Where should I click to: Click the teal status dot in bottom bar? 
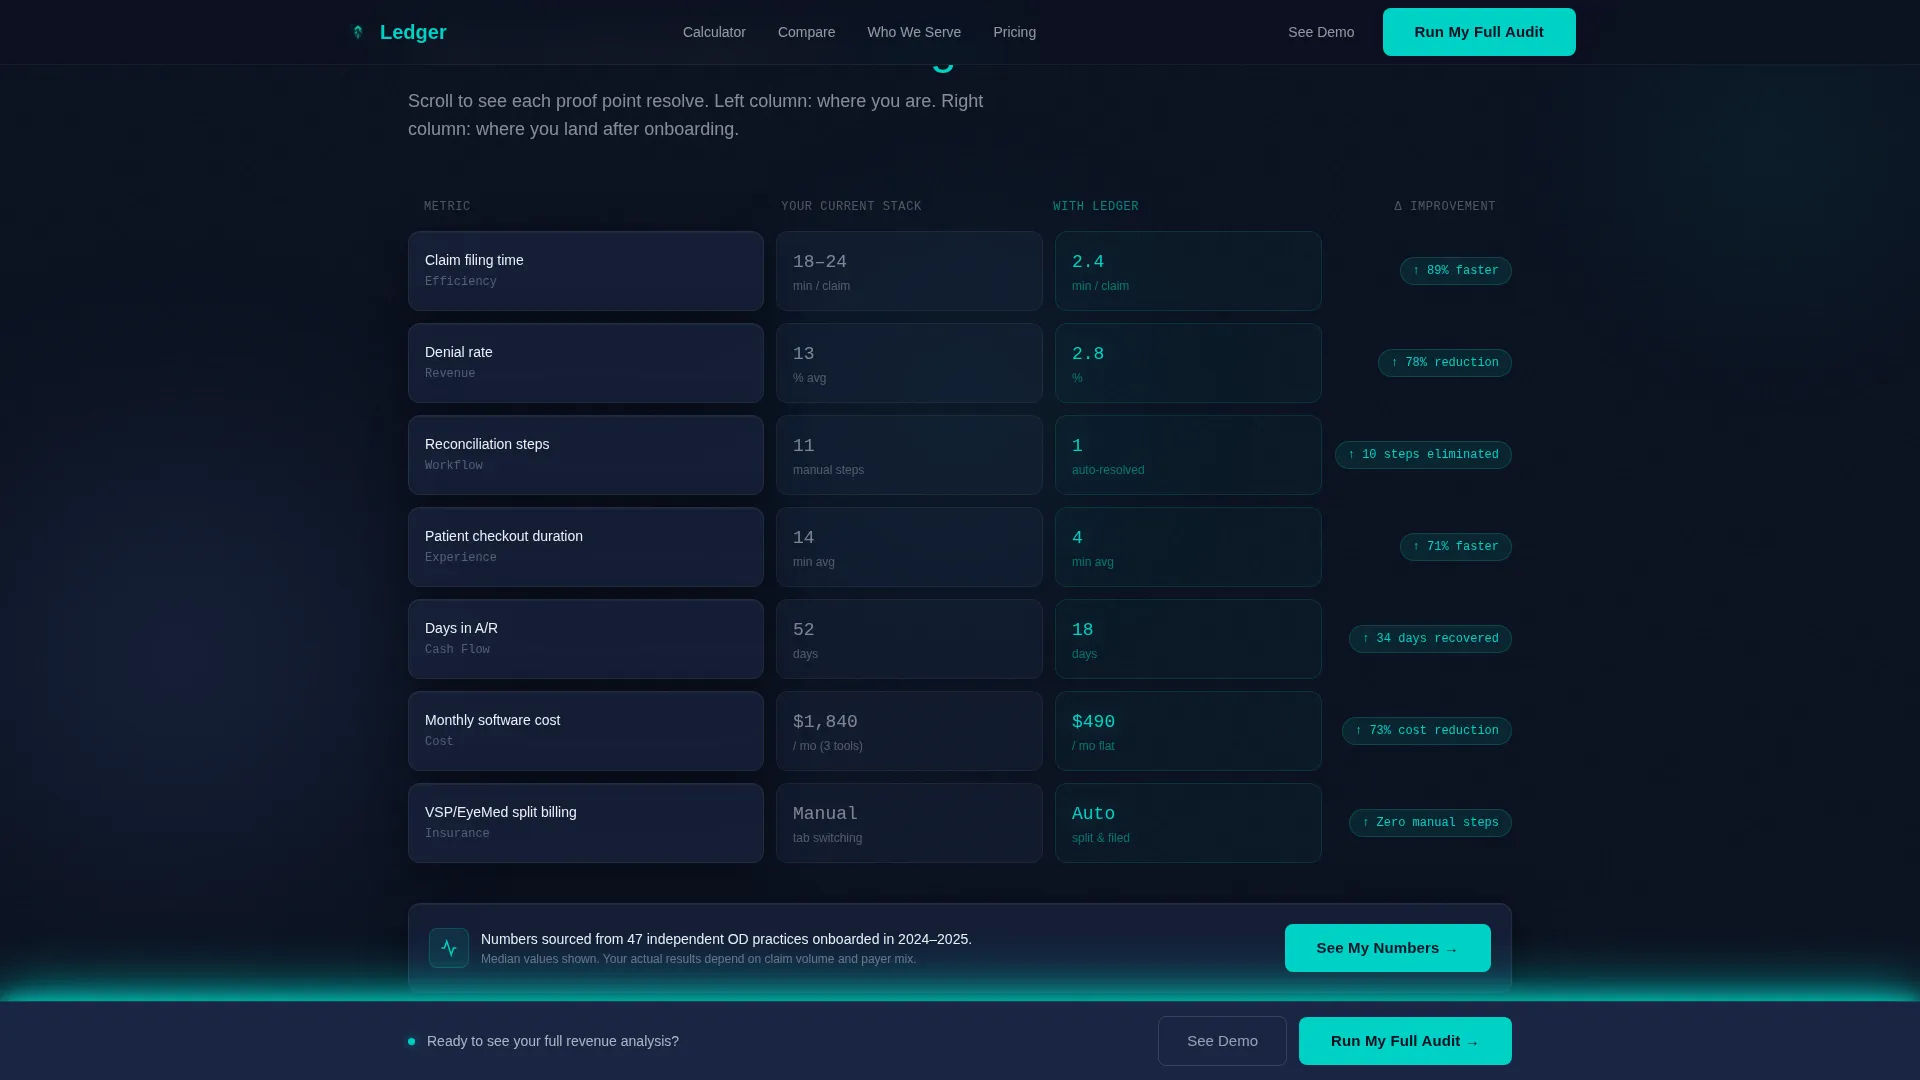coord(411,1041)
